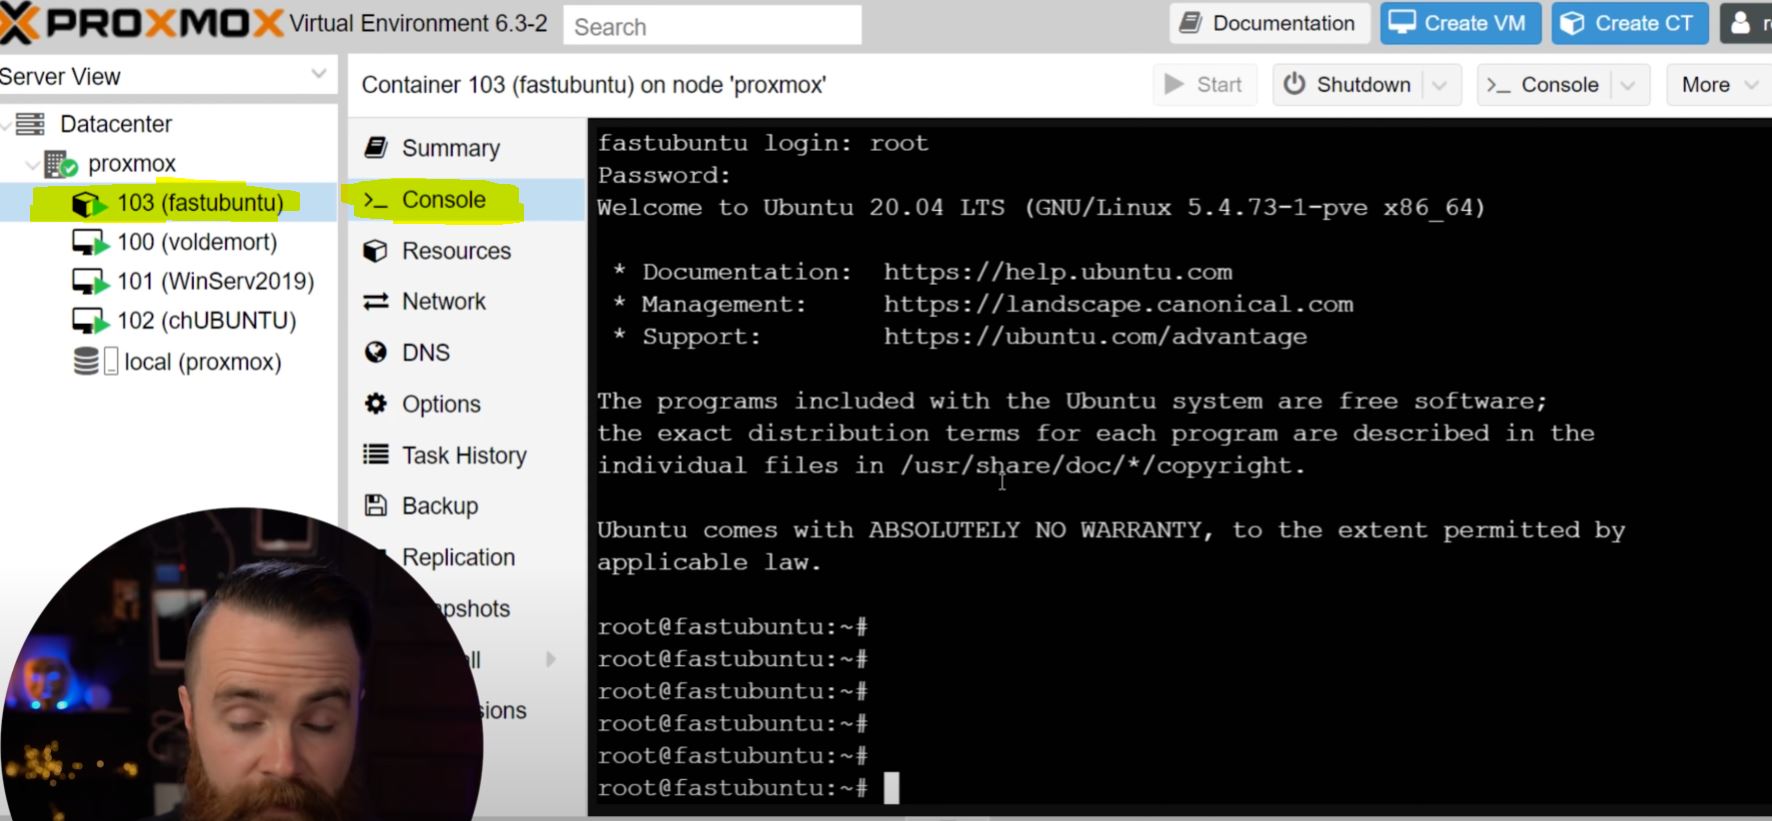Click the DNS globe icon

(x=376, y=352)
